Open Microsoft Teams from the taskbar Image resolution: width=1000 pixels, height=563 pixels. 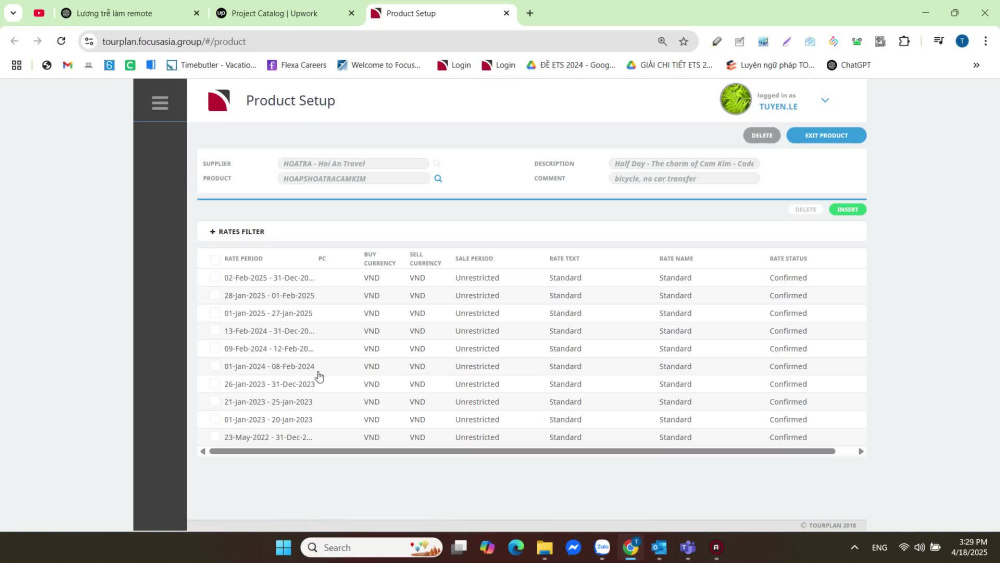[688, 547]
